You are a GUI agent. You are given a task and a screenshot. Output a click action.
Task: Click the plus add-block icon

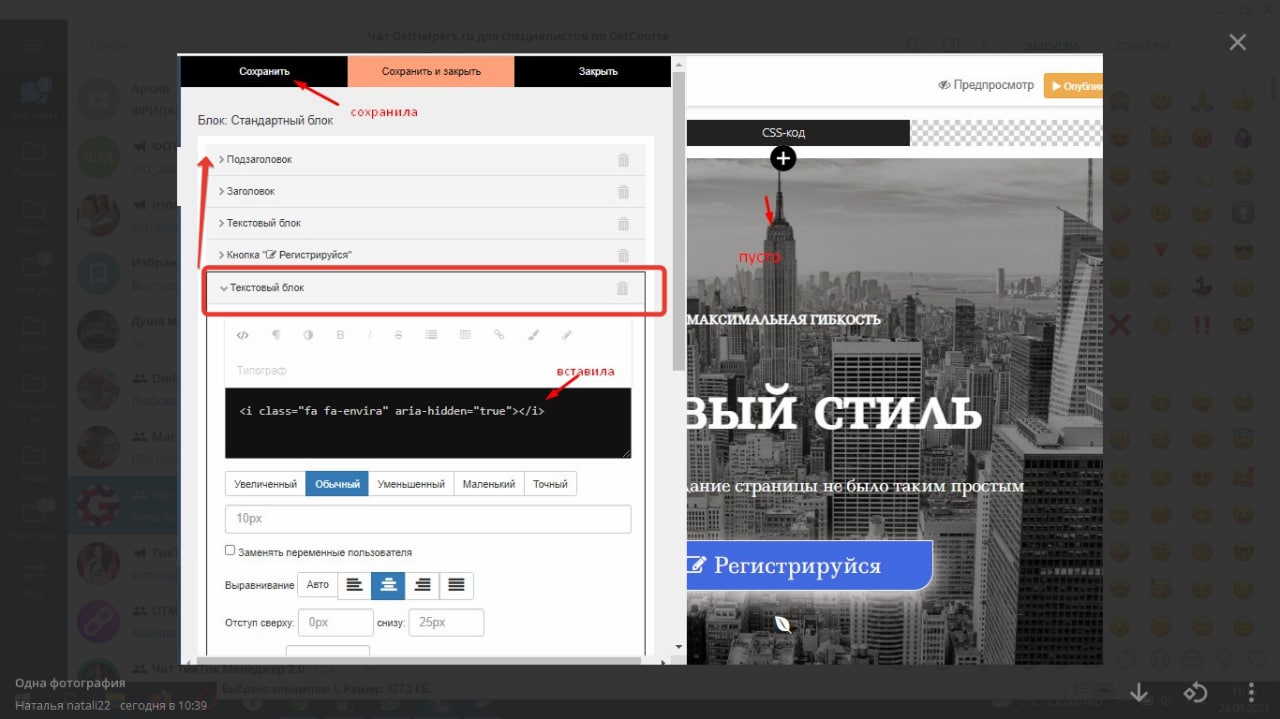pos(783,158)
